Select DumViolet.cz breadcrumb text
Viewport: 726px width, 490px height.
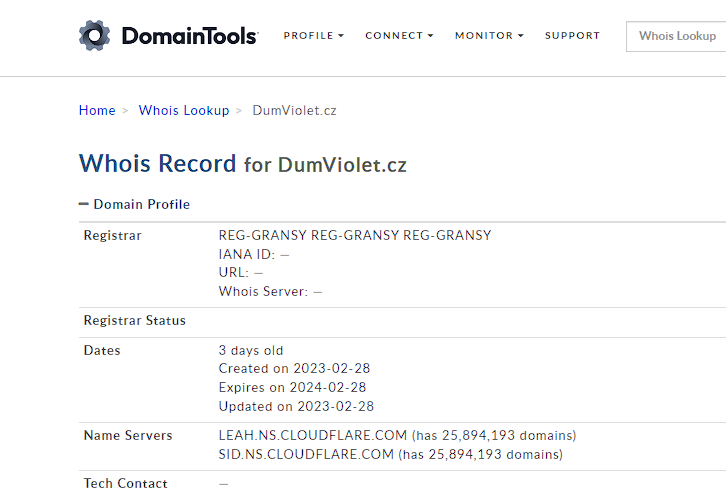(294, 110)
